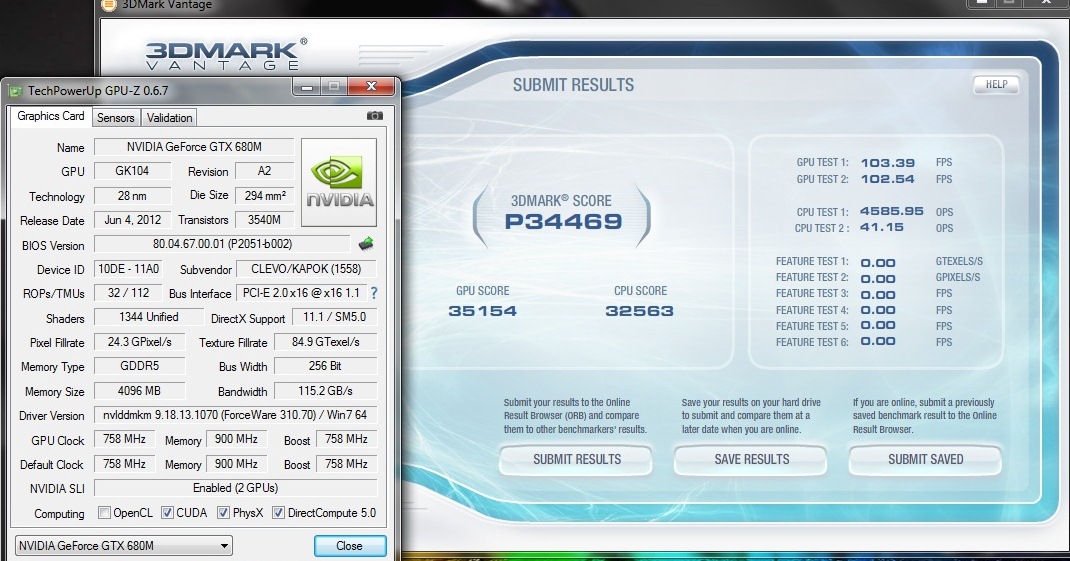Open the NVIDIA GeForce GTX 680M GPU dropdown
Image resolution: width=1070 pixels, height=561 pixels.
124,545
